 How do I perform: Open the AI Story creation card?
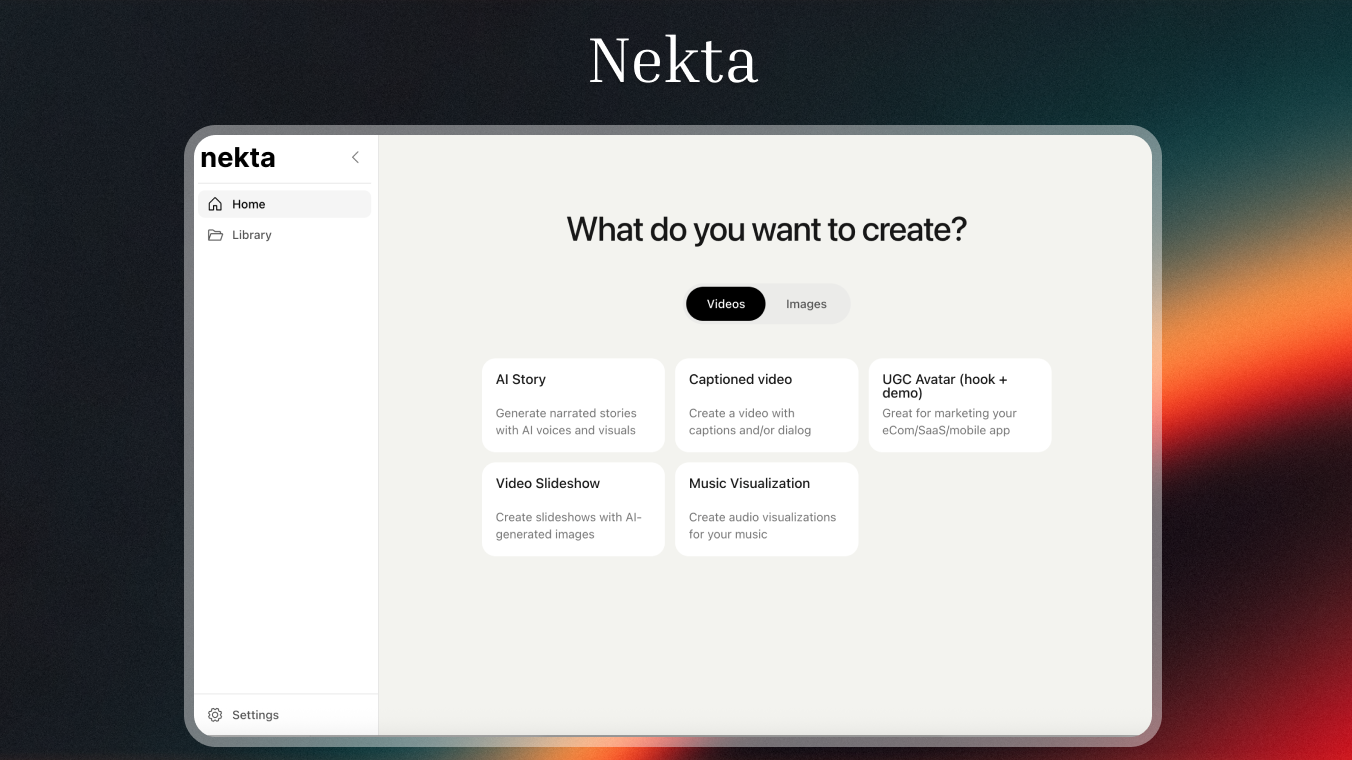point(572,404)
